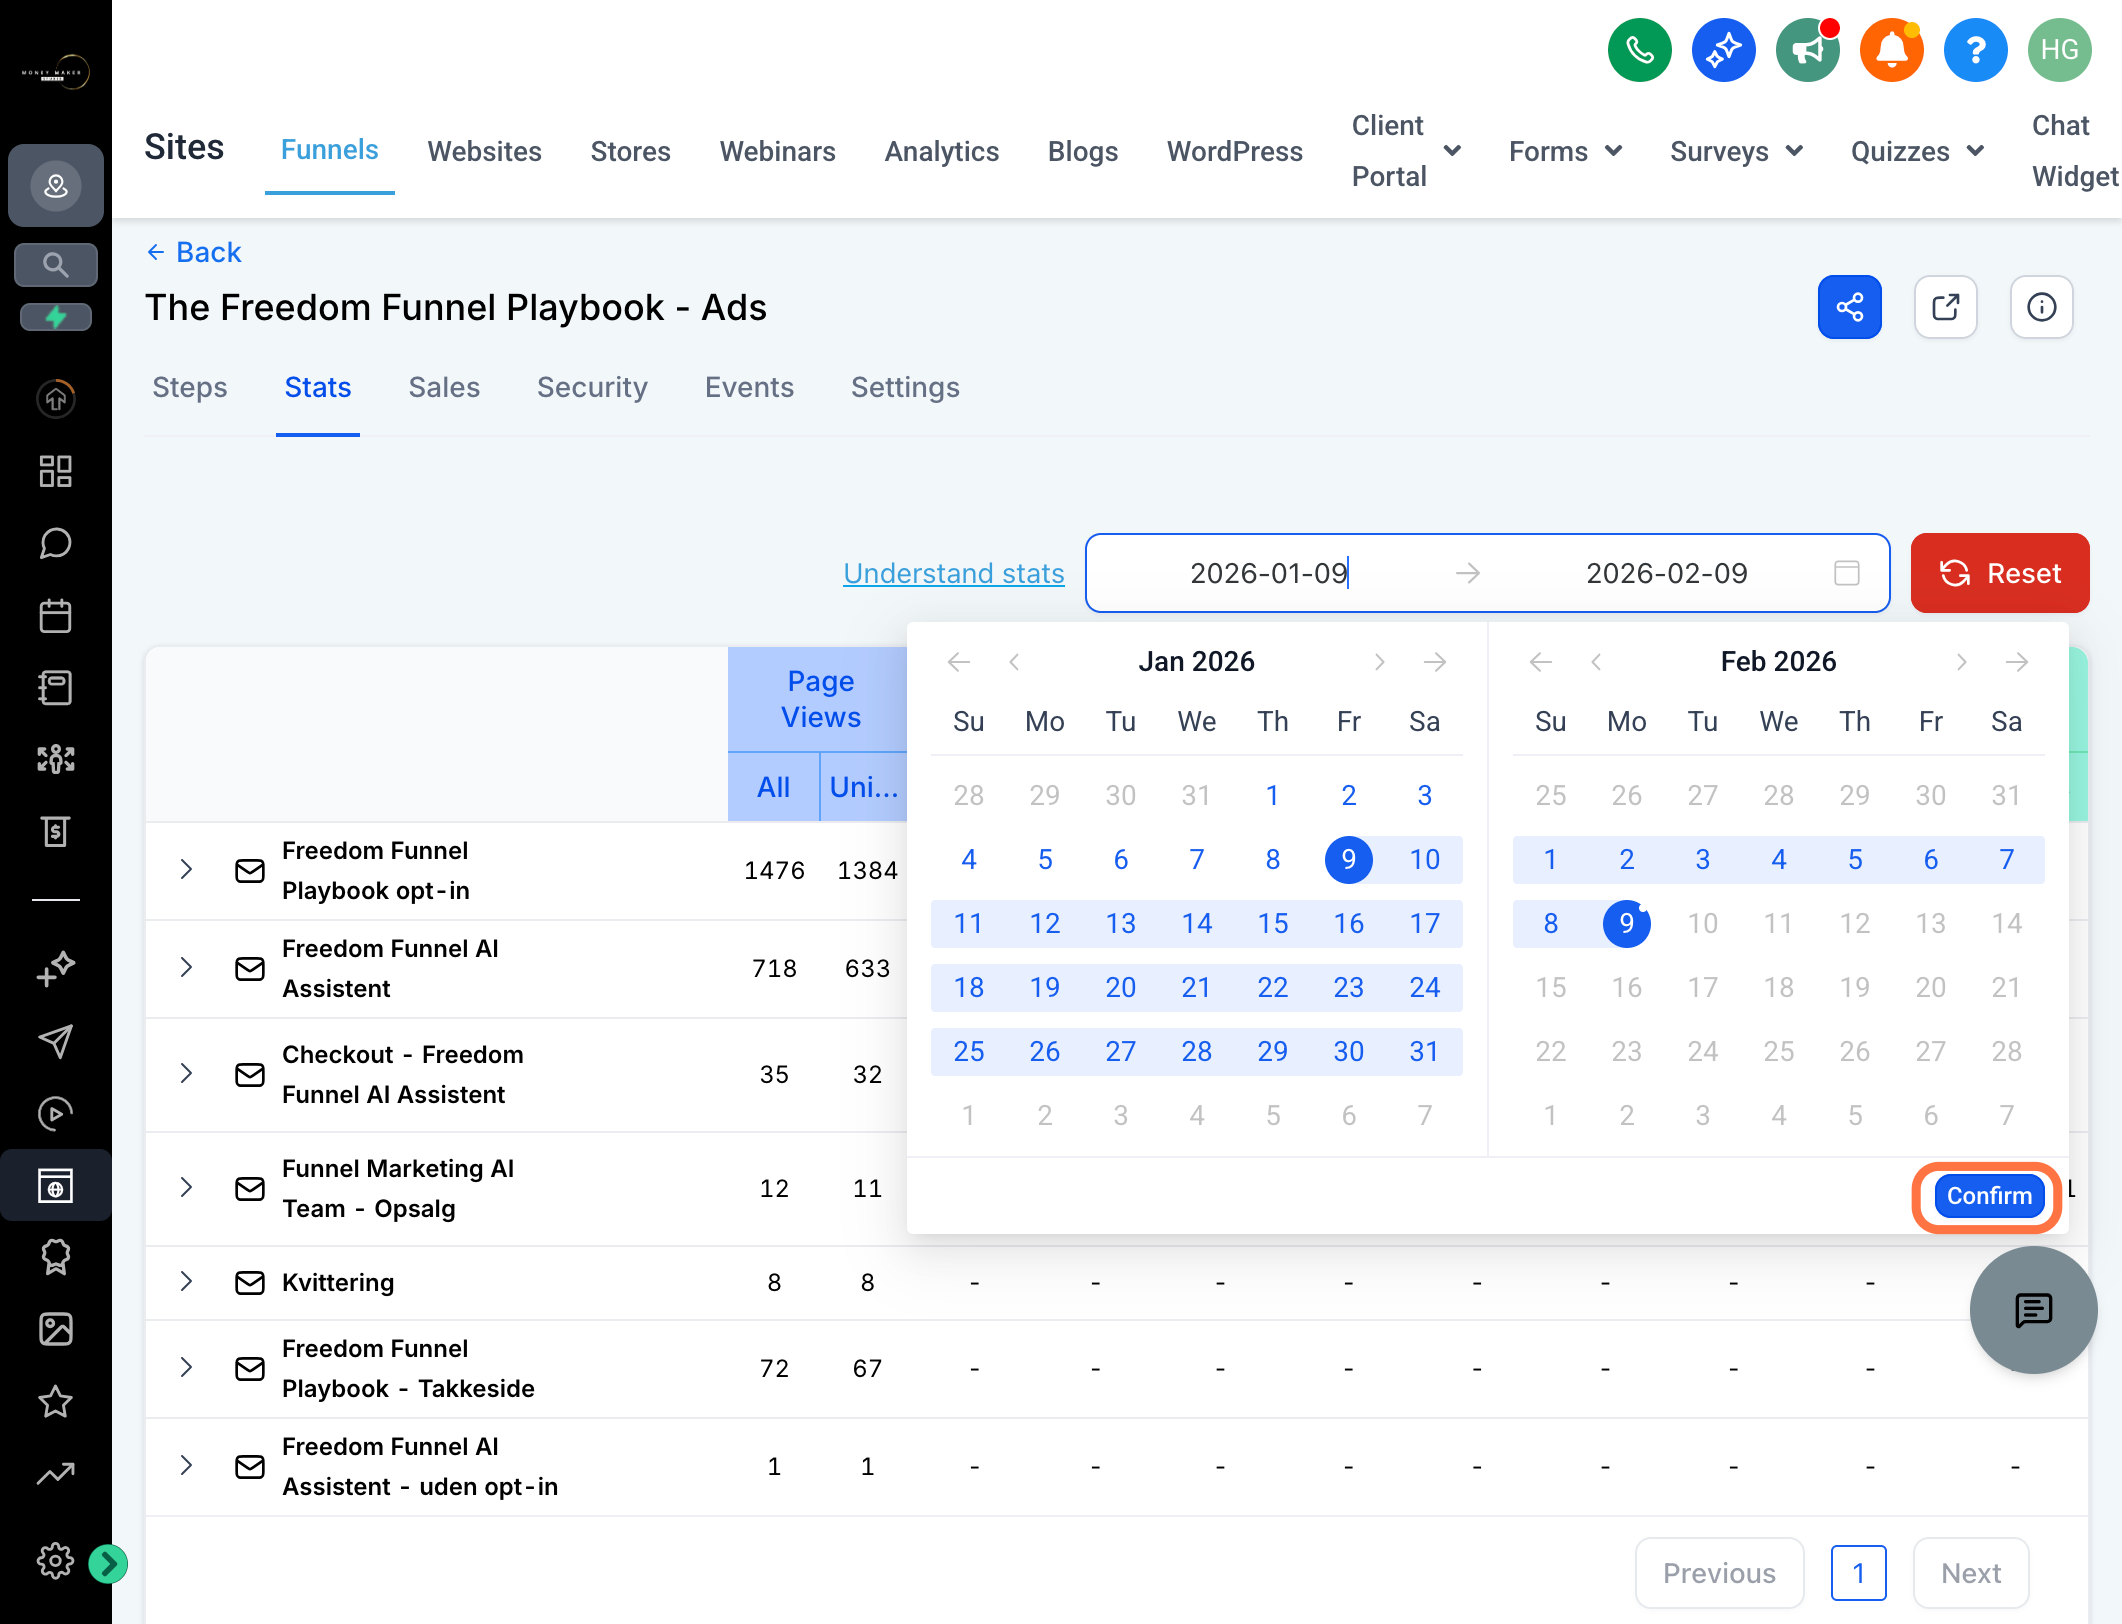
Task: Click the Next pagination button
Action: pos(1970,1573)
